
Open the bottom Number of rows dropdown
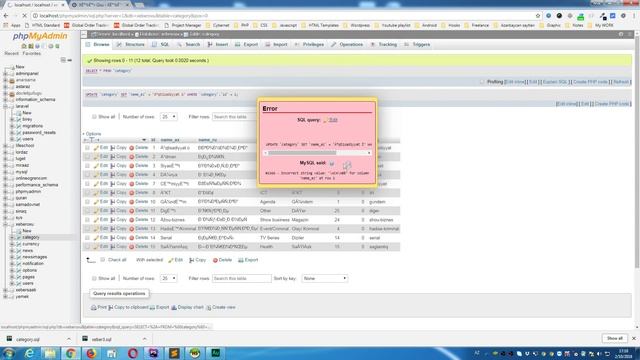point(169,278)
